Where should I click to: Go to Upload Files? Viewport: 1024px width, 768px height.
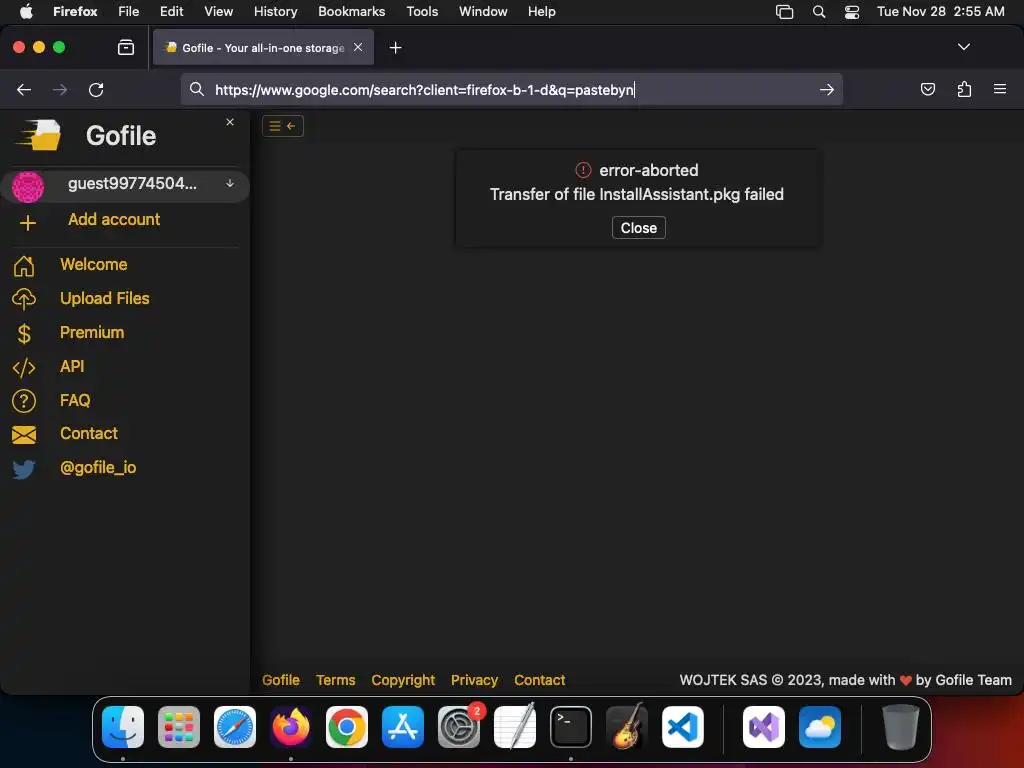coord(104,298)
